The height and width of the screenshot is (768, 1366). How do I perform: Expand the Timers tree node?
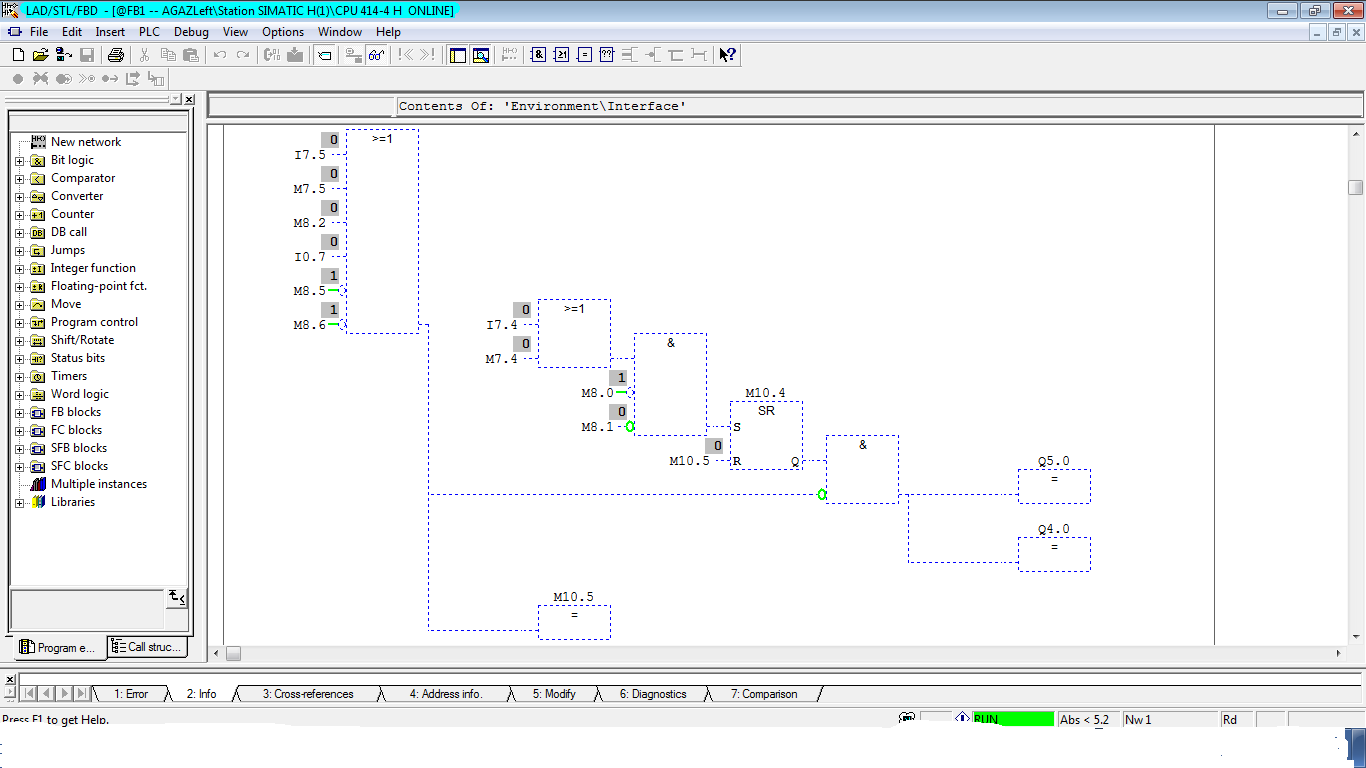pos(19,377)
